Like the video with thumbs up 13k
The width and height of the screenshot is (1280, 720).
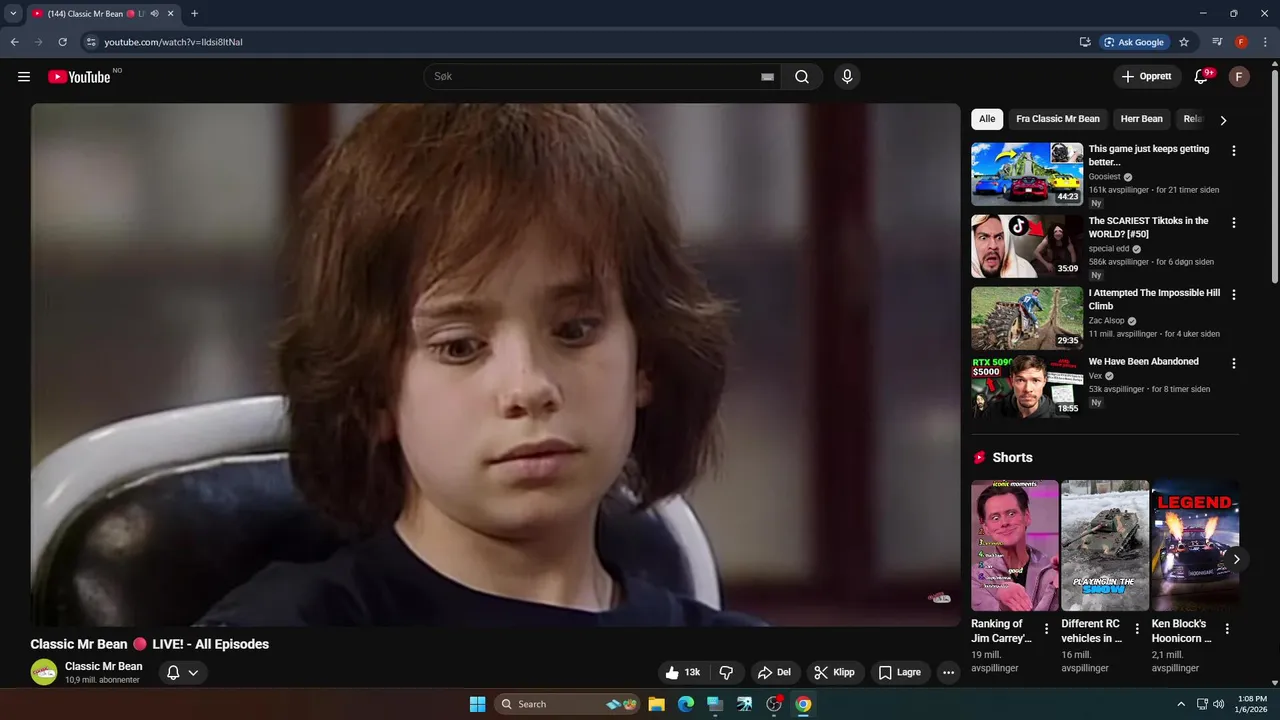682,673
